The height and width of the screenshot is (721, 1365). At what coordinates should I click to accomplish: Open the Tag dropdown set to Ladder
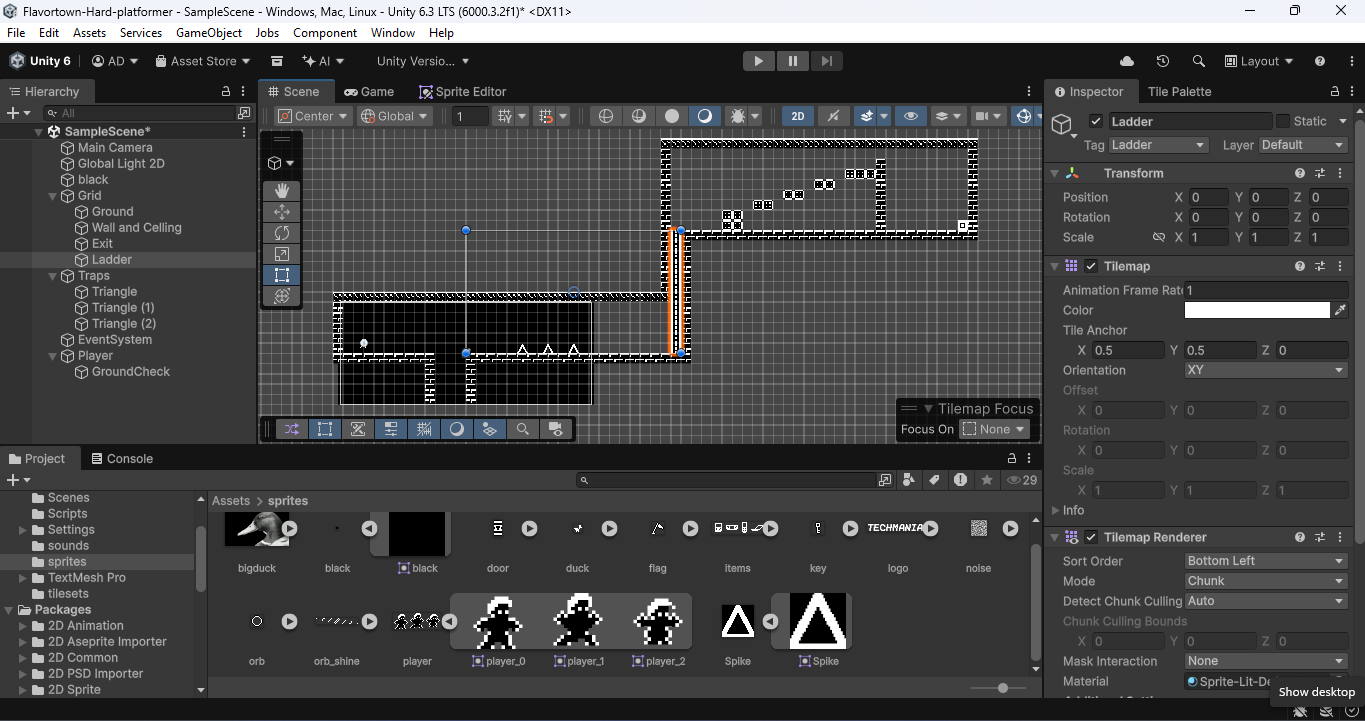point(1158,145)
